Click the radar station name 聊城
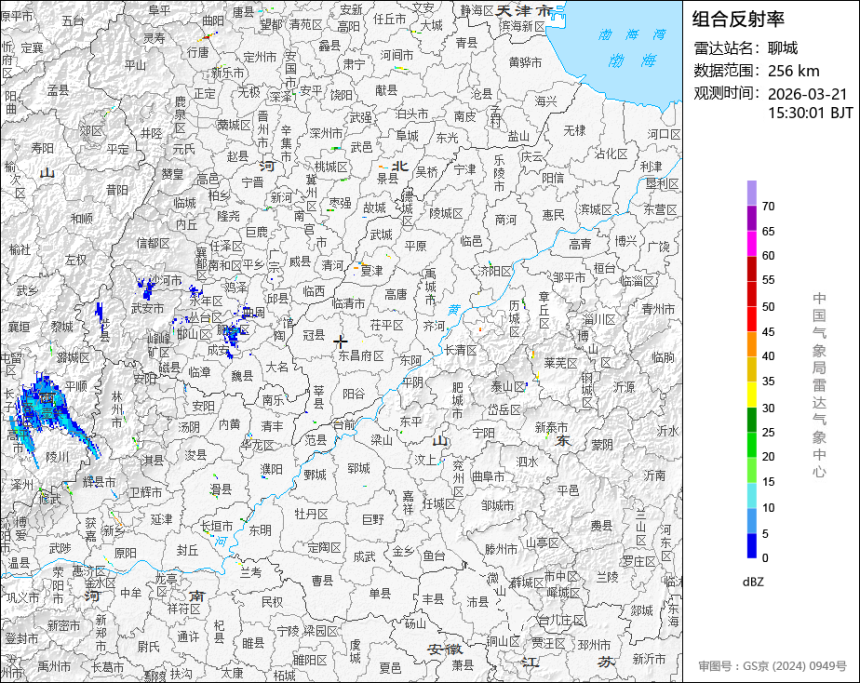Screen dimensions: 860x683 click(x=783, y=48)
